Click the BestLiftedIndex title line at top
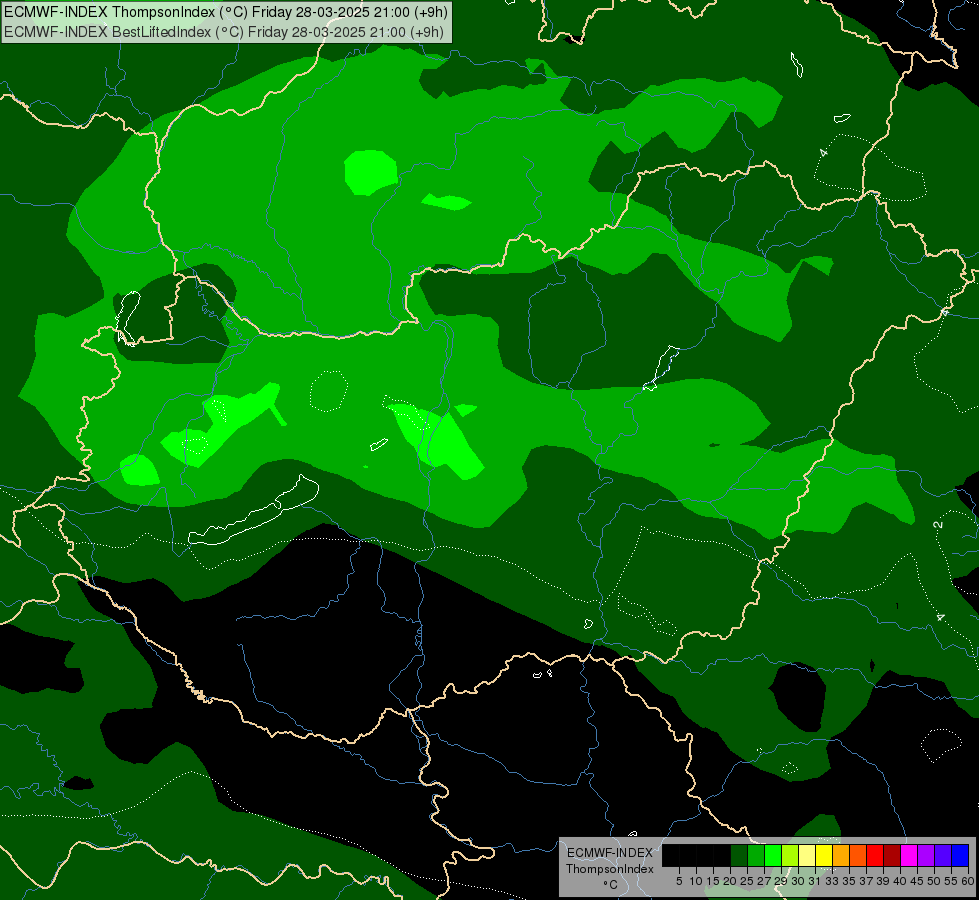The height and width of the screenshot is (900, 979). [224, 32]
